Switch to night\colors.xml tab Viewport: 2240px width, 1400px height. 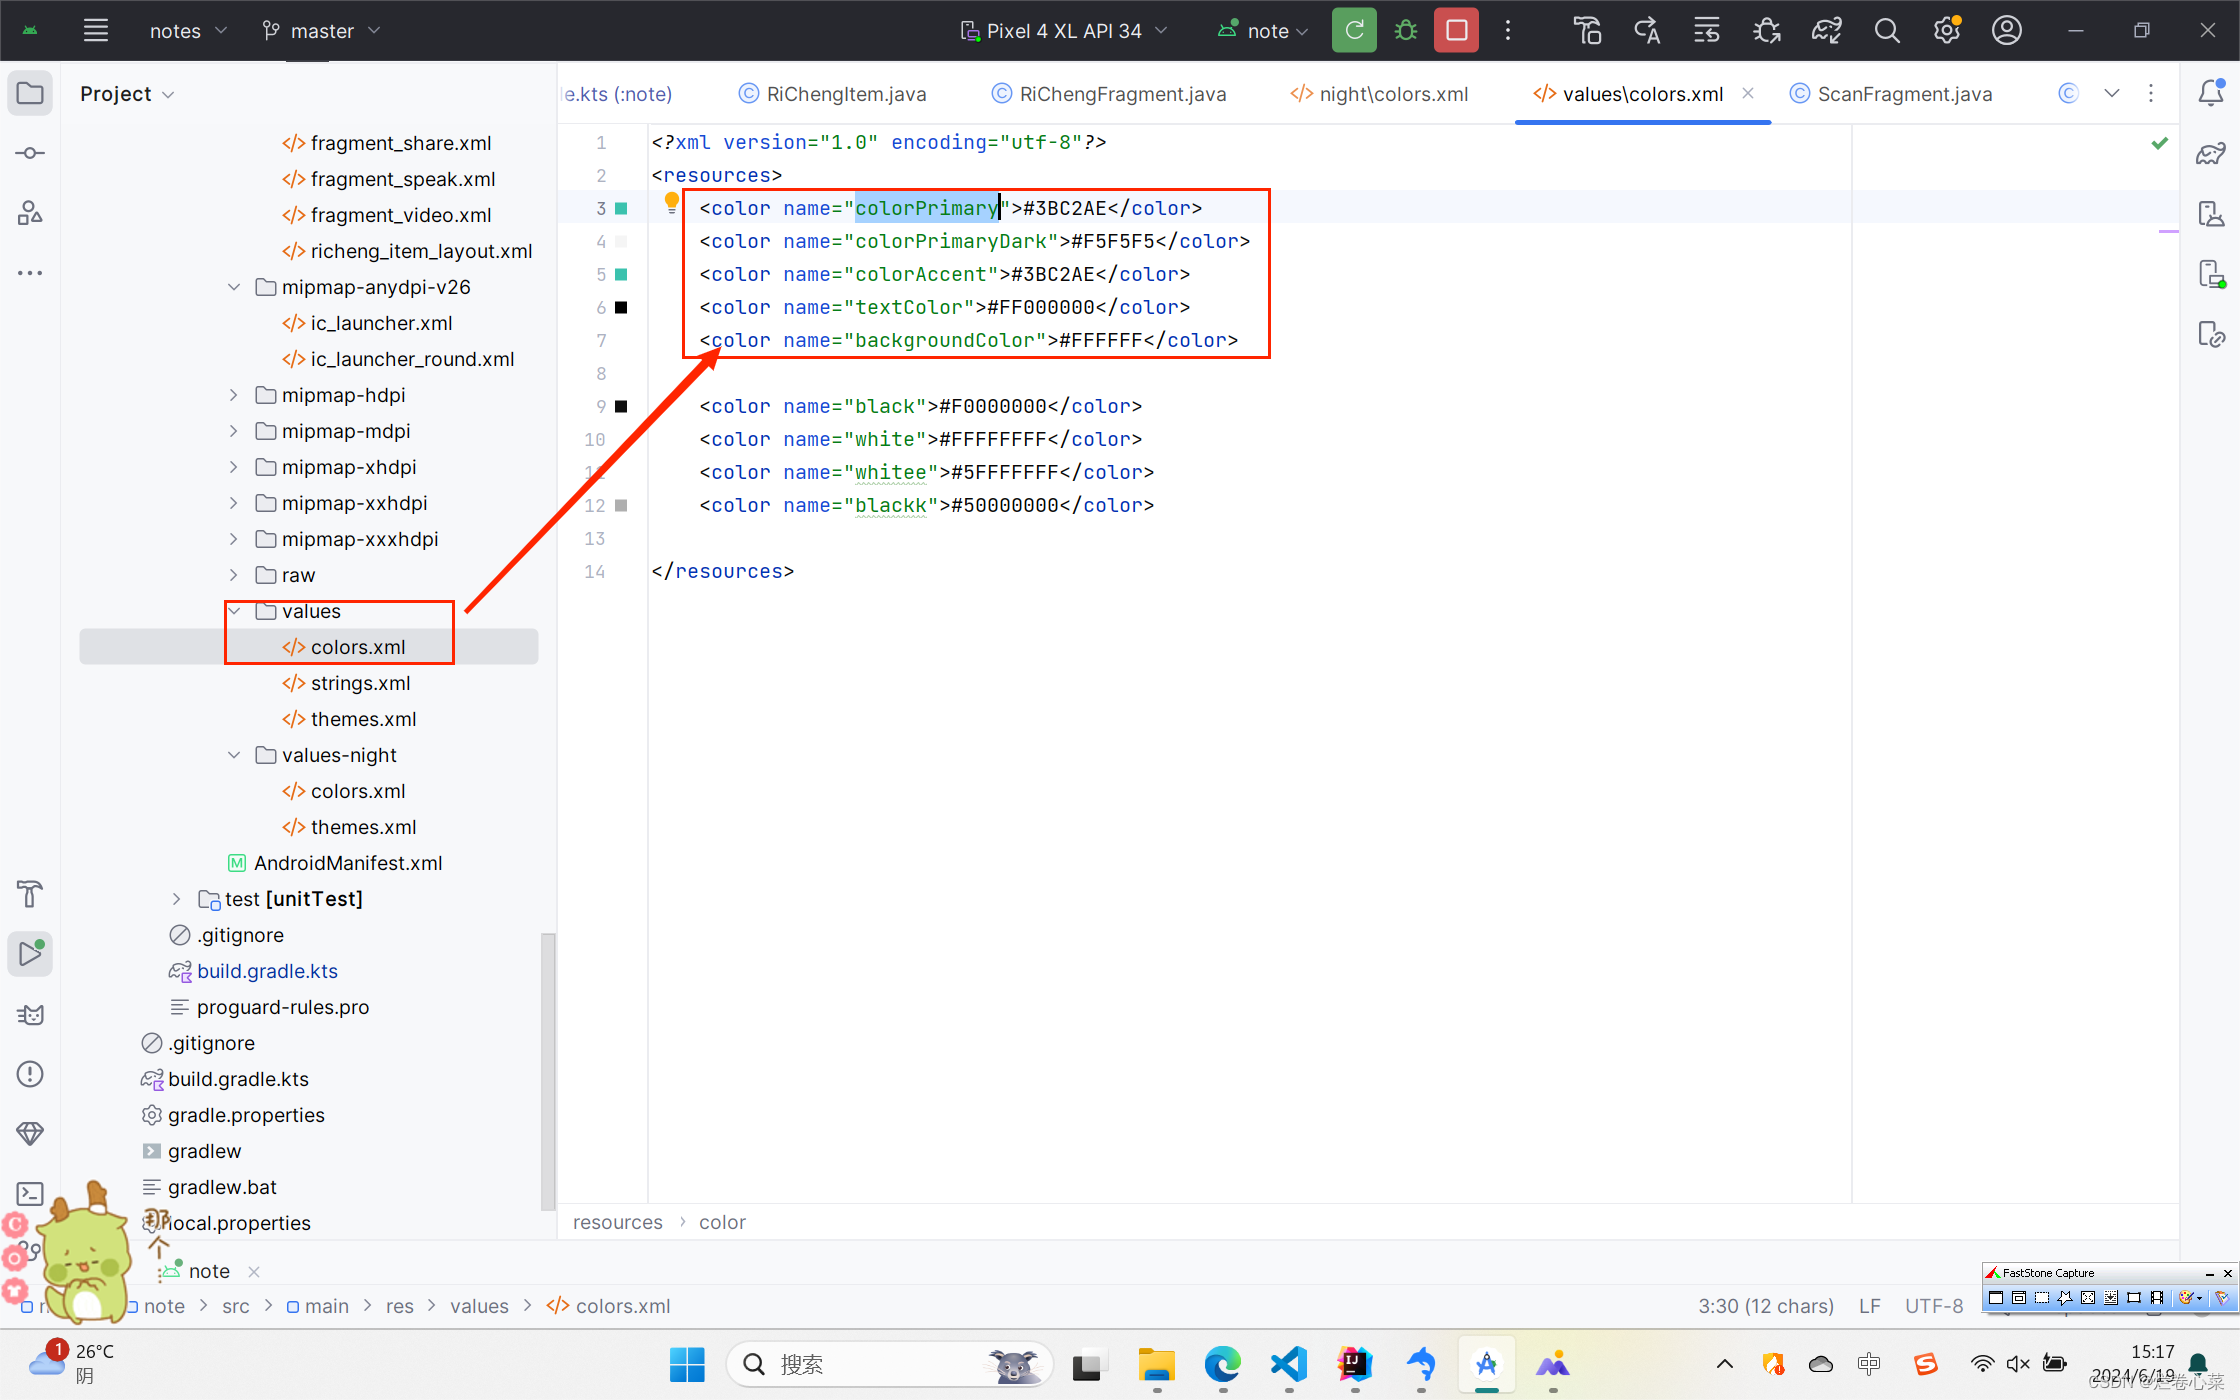[x=1380, y=94]
